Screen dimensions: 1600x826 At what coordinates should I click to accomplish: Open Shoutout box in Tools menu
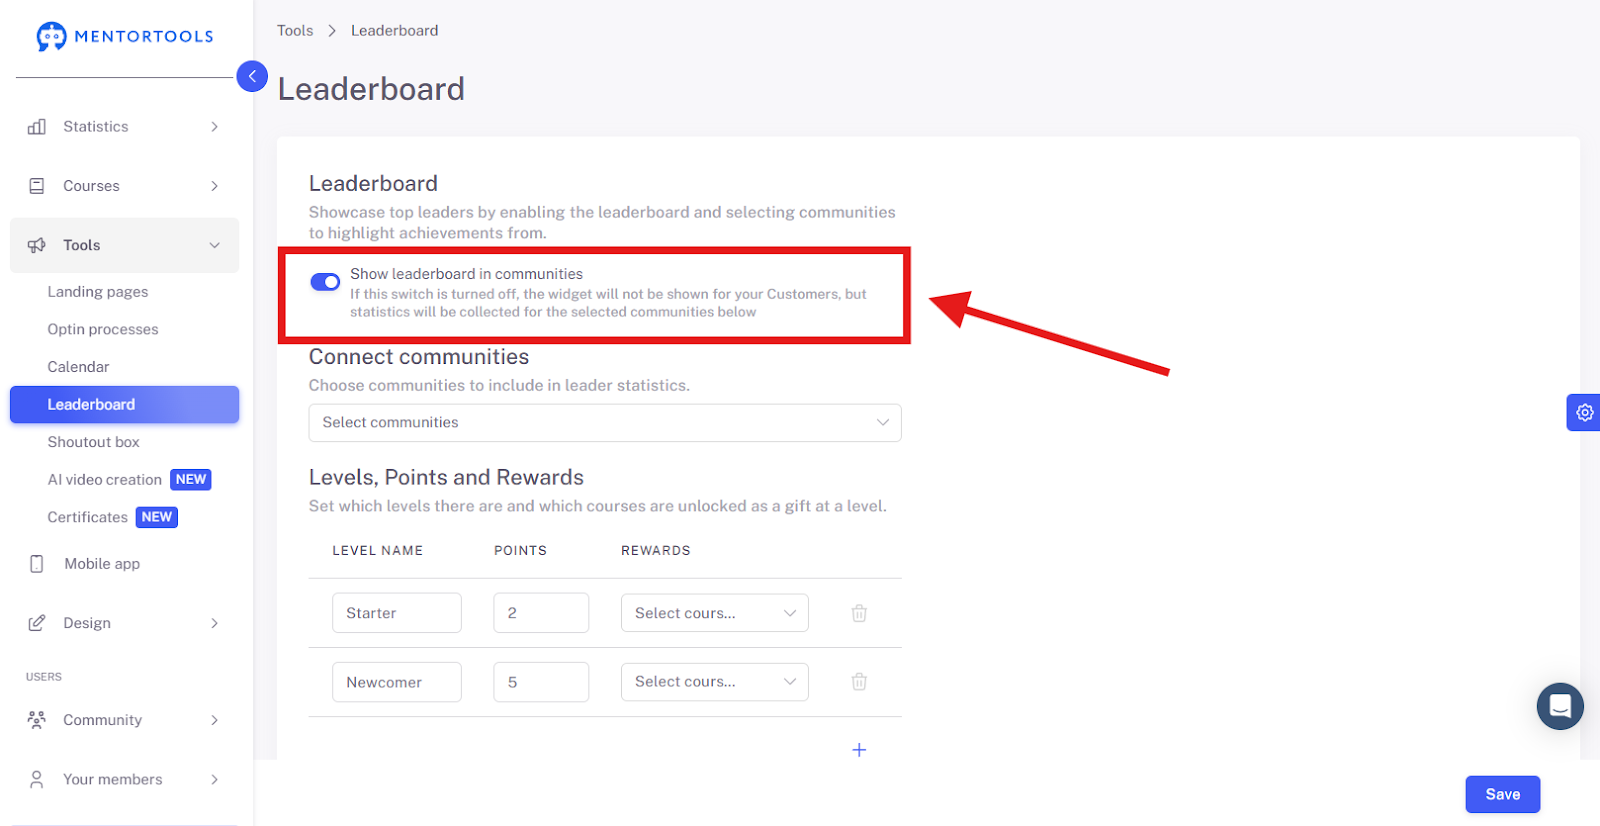93,442
